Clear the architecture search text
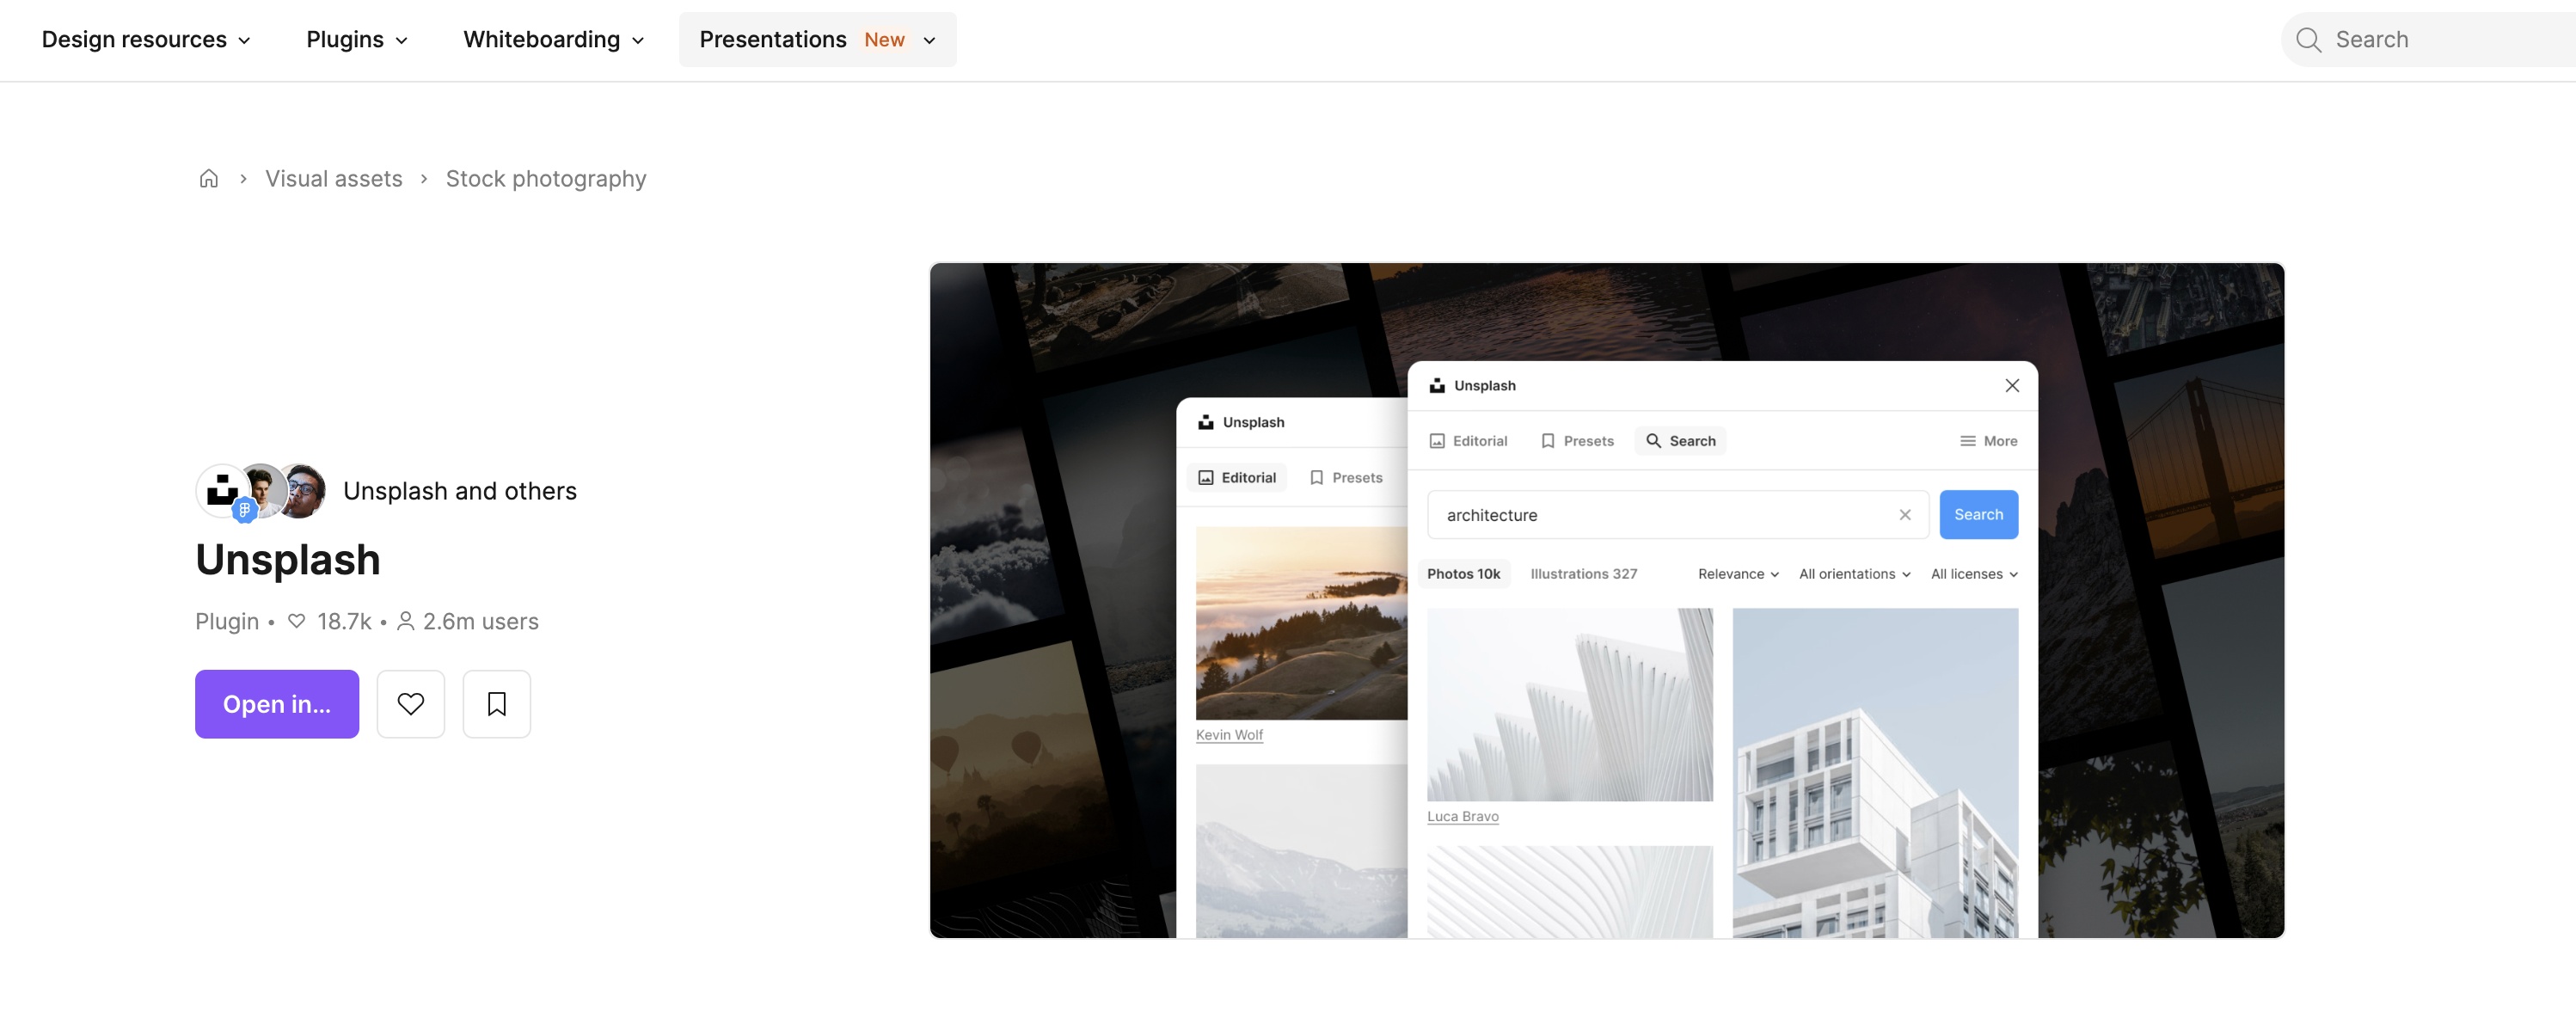 point(1905,515)
